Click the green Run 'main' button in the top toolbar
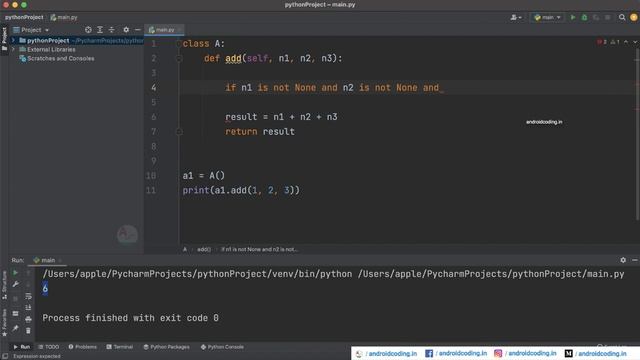The width and height of the screenshot is (640, 360). click(x=573, y=18)
